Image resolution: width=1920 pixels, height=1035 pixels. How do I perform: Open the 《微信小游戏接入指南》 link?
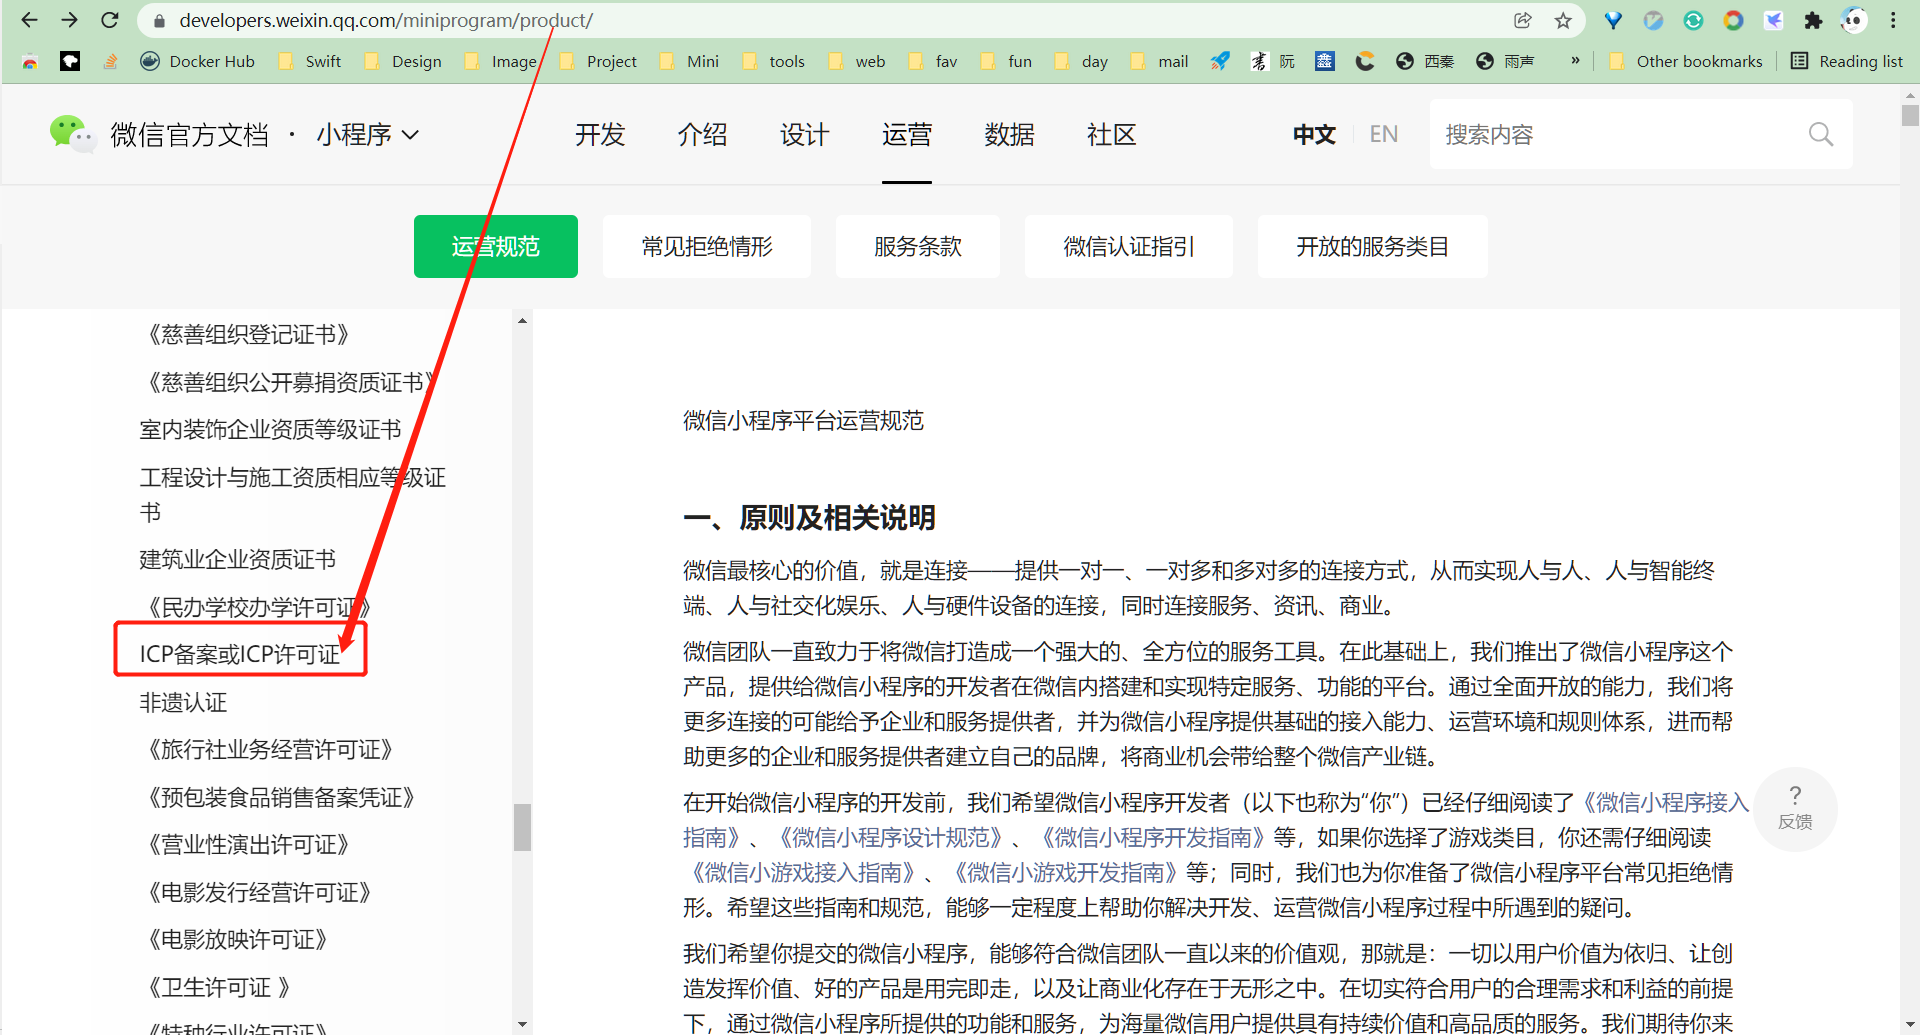pyautogui.click(x=803, y=873)
